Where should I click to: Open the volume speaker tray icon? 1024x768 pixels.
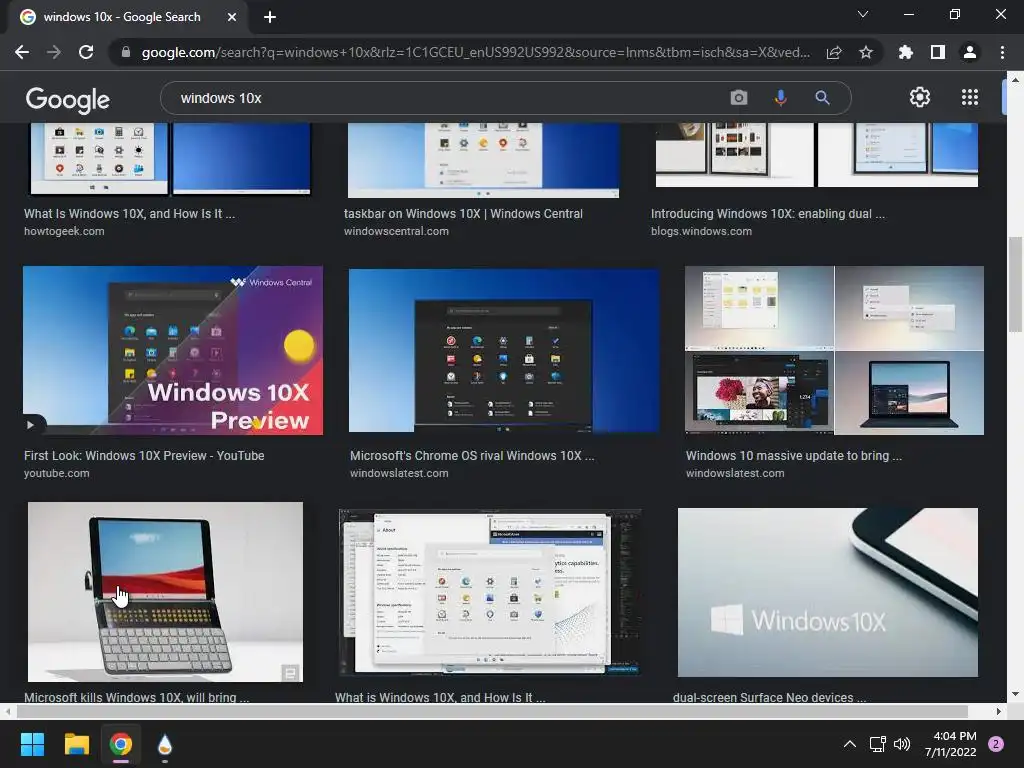pyautogui.click(x=902, y=744)
